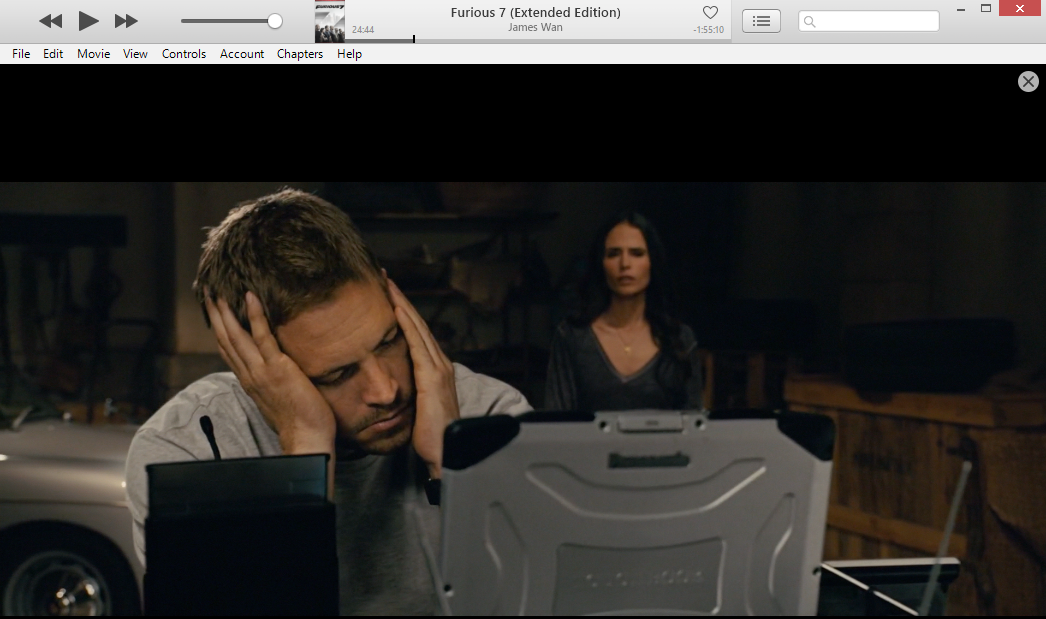Image resolution: width=1046 pixels, height=619 pixels.
Task: Click the search magnifier icon
Action: (x=810, y=22)
